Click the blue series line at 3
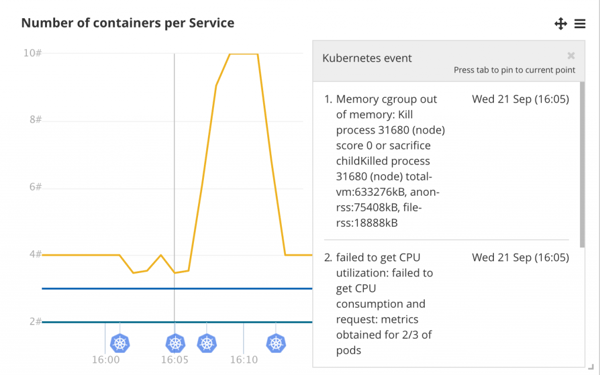Image resolution: width=600 pixels, height=375 pixels. point(177,289)
